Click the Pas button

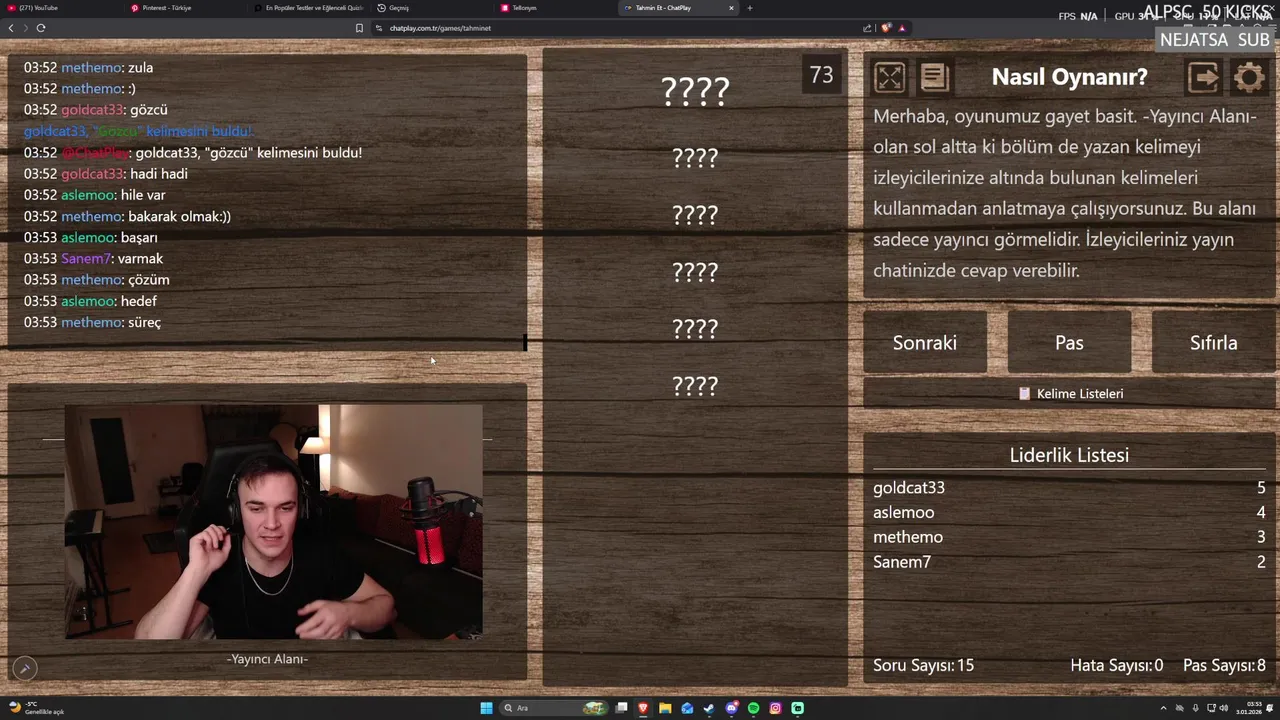click(x=1069, y=343)
